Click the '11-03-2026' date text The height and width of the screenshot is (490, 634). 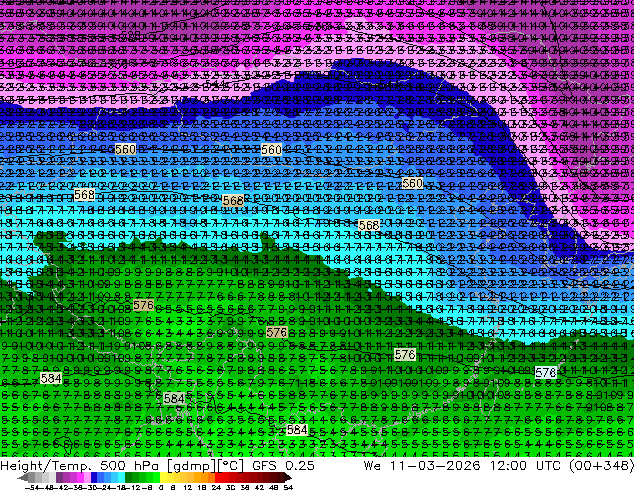(x=435, y=466)
